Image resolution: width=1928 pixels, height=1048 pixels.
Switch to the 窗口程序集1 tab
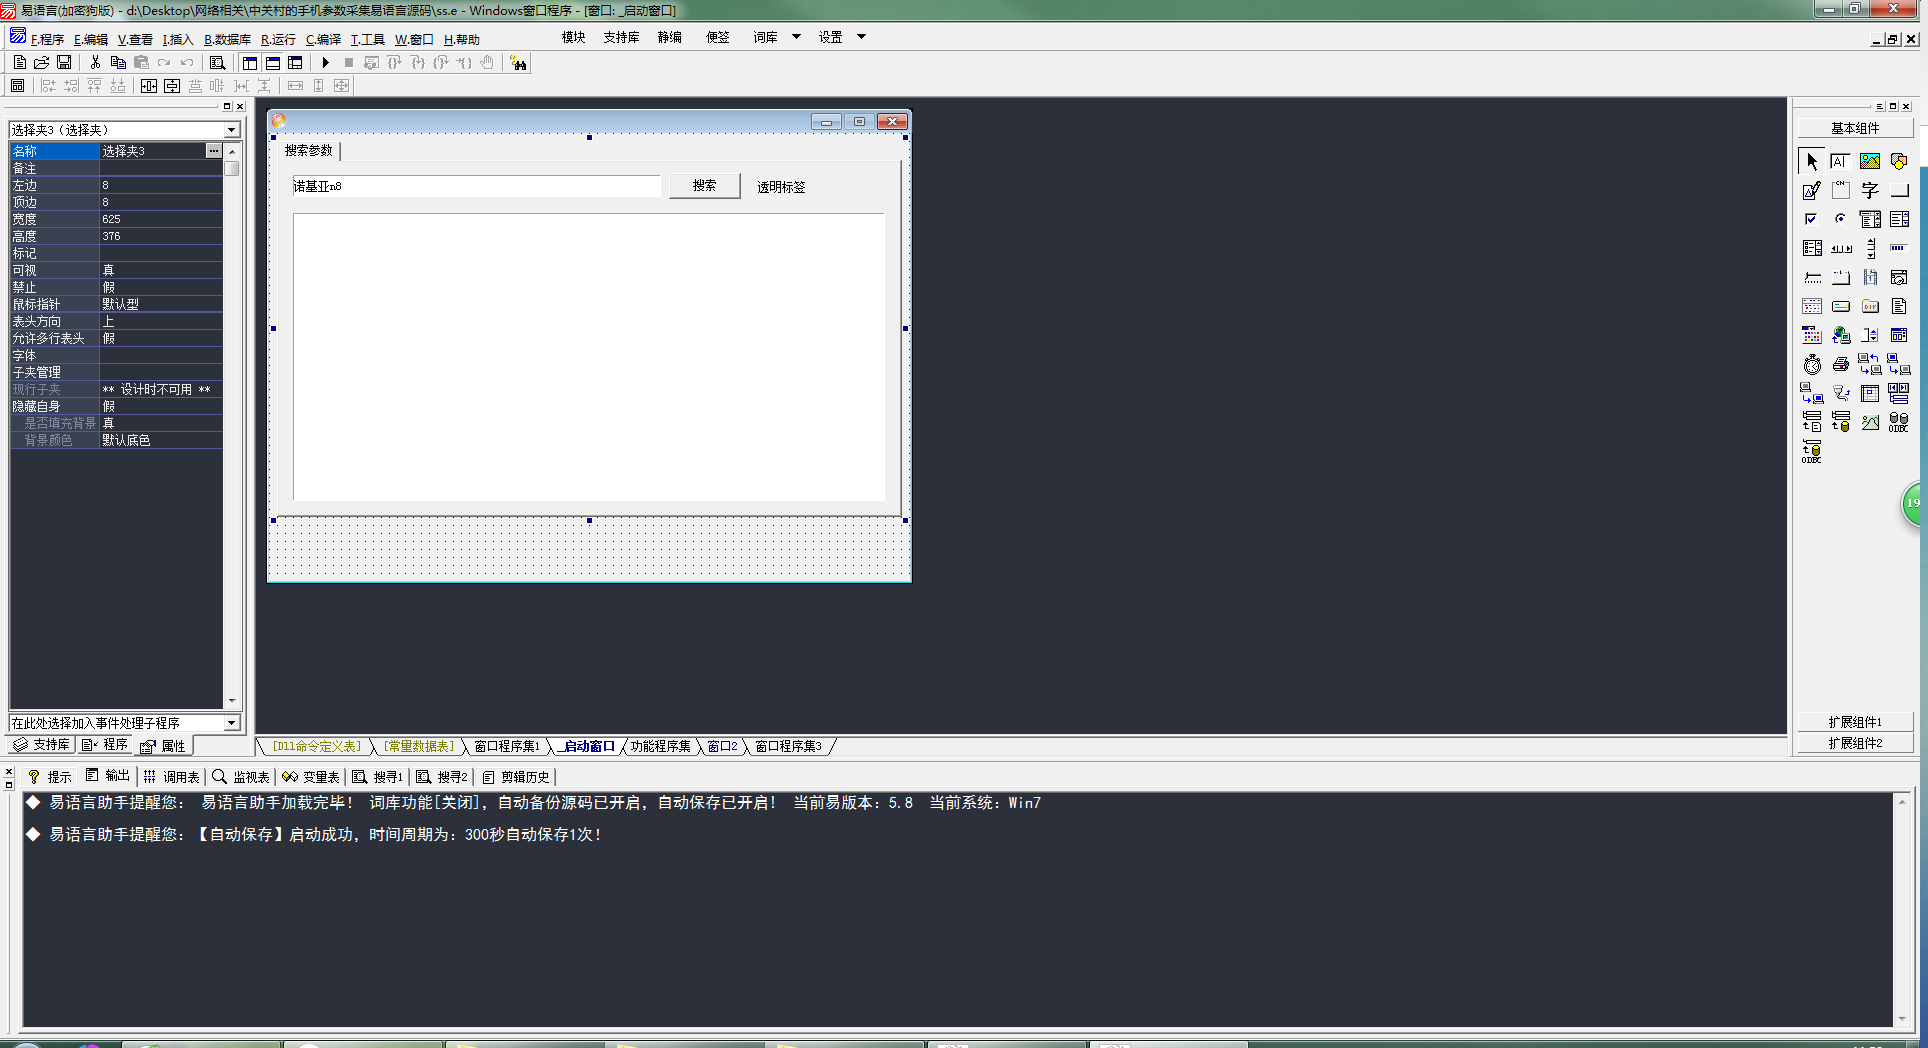pos(506,746)
